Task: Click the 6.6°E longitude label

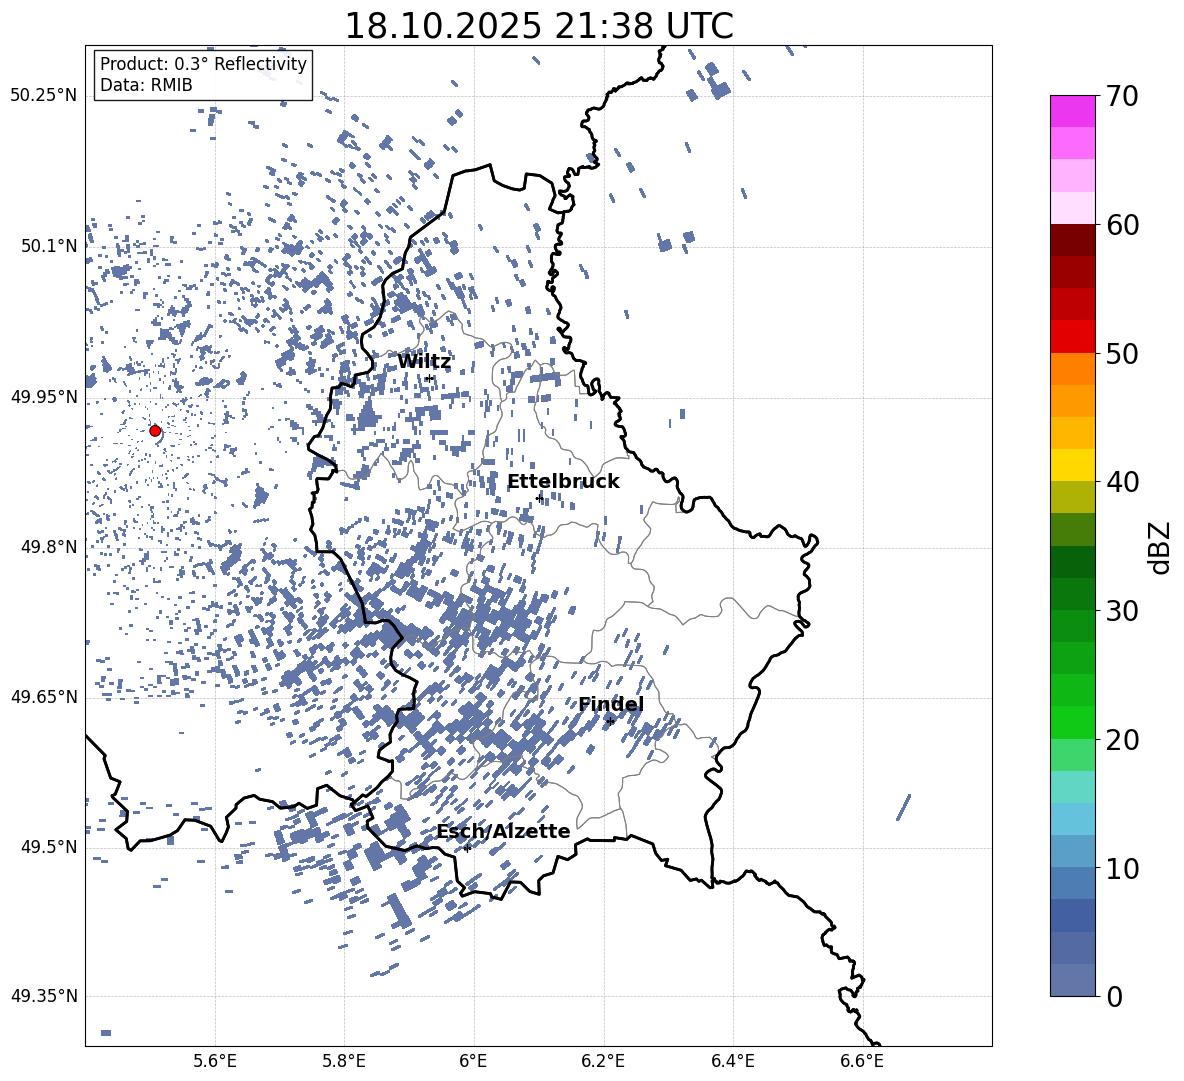Action: point(862,1061)
